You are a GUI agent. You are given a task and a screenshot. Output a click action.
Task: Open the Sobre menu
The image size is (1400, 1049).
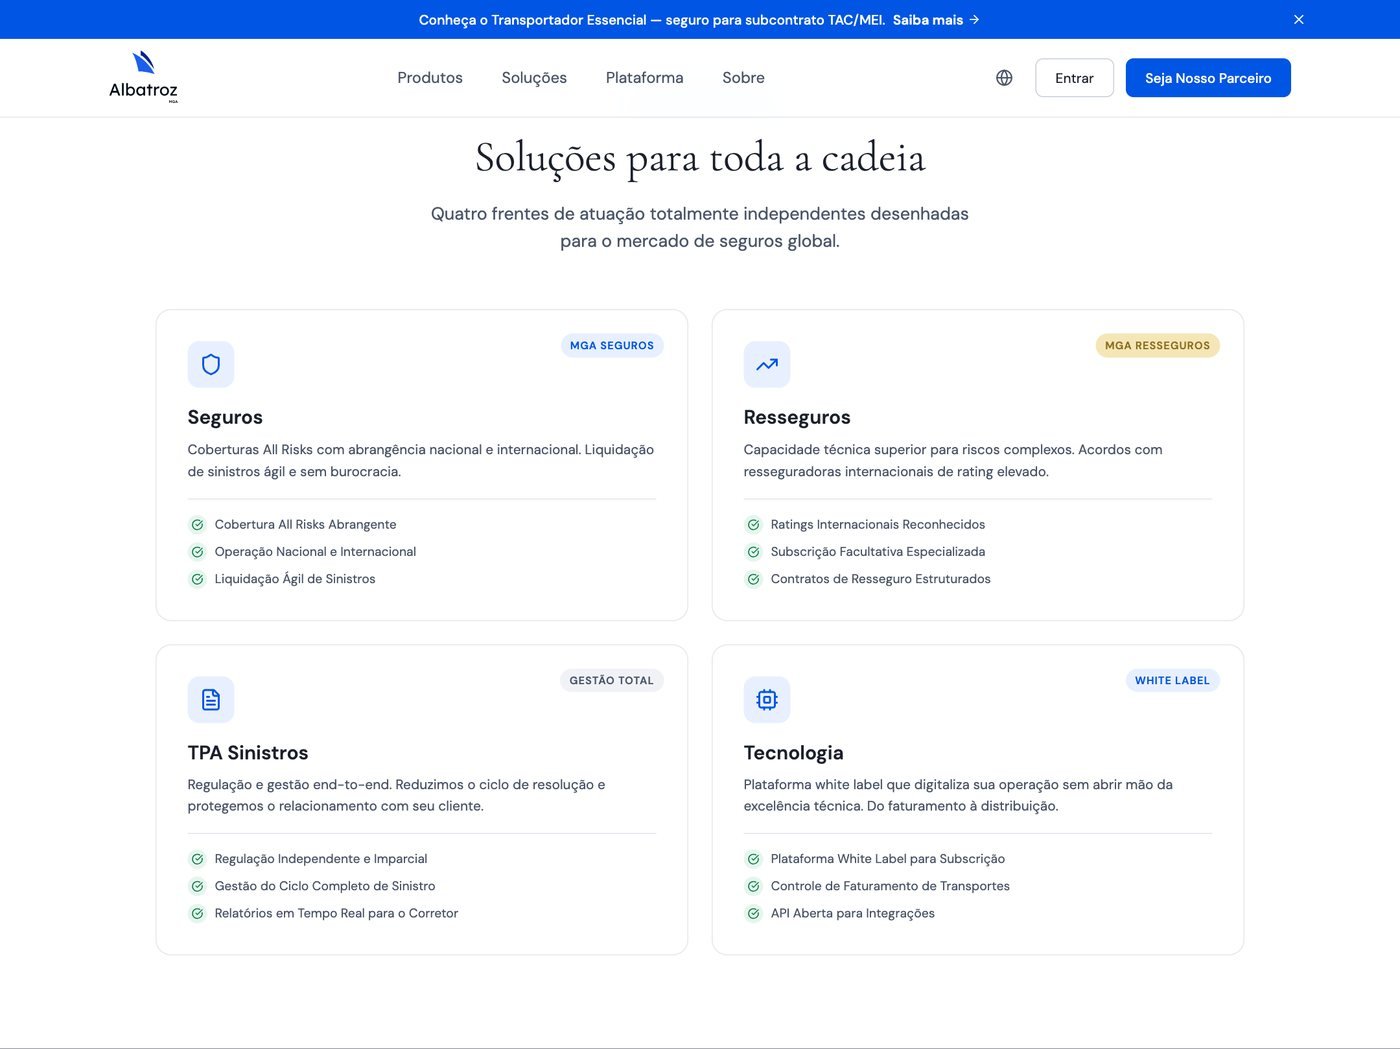pyautogui.click(x=743, y=78)
